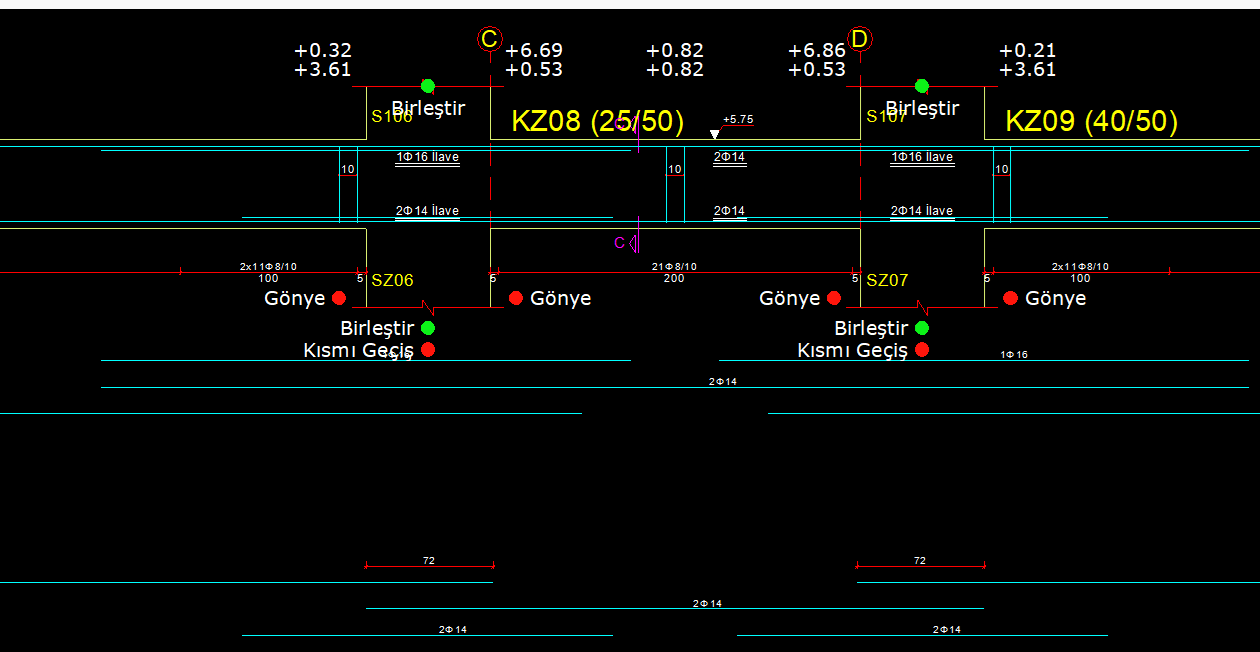
Task: Toggle the Kısmı Geçiş red dot below SZ07
Action: pos(922,349)
